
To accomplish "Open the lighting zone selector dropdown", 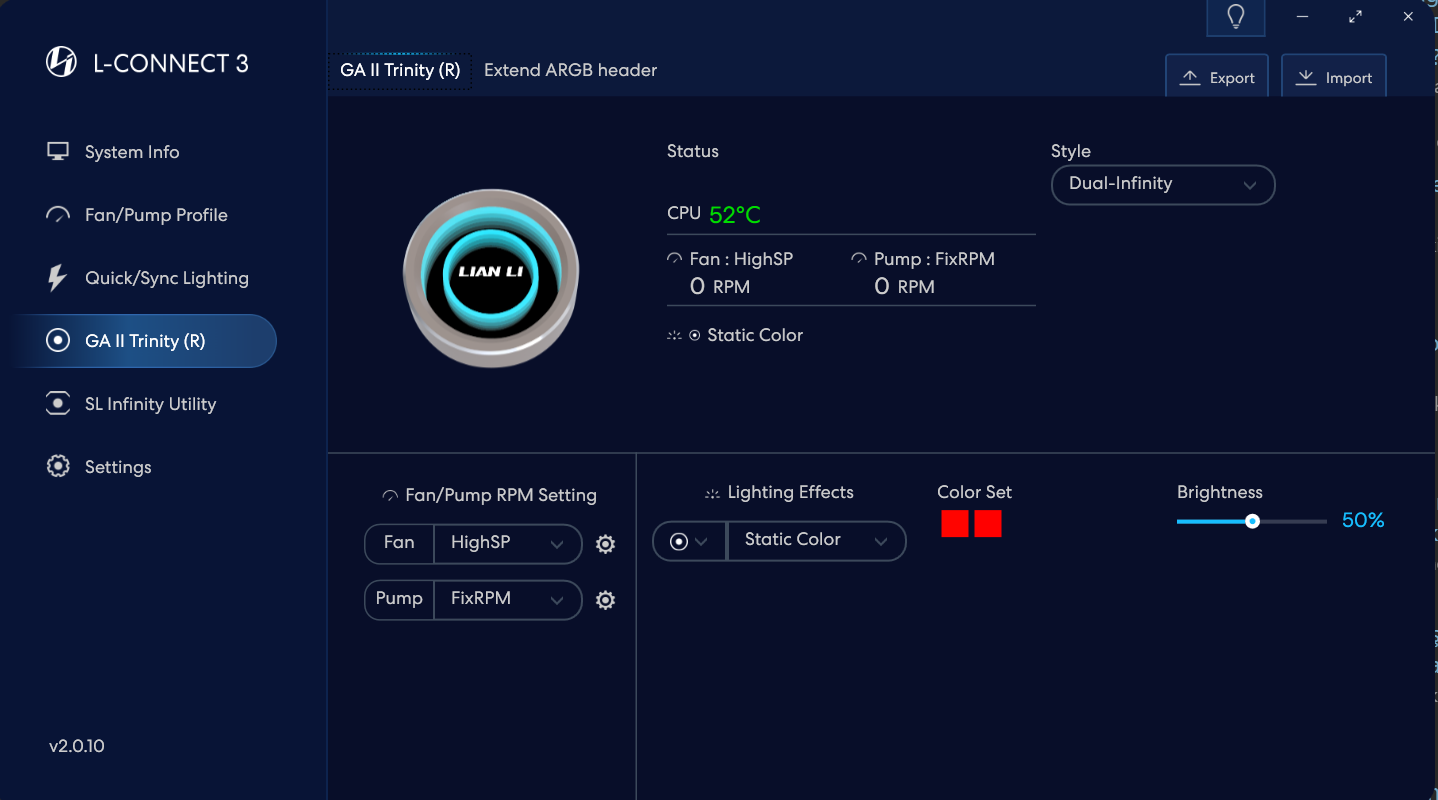I will tap(689, 541).
